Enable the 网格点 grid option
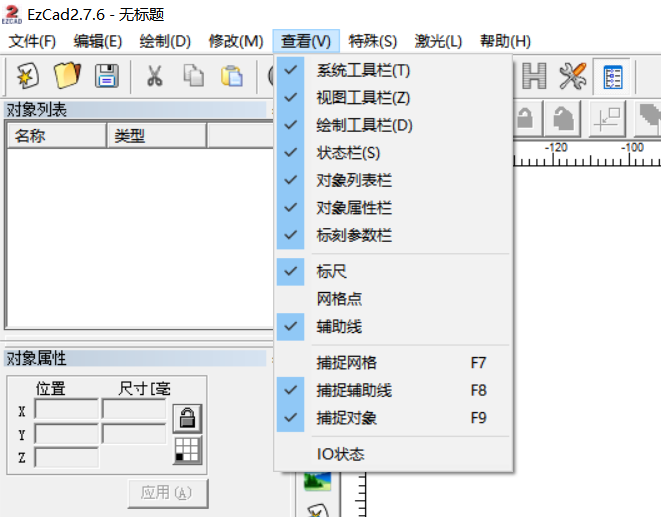The image size is (661, 517). tap(393, 299)
